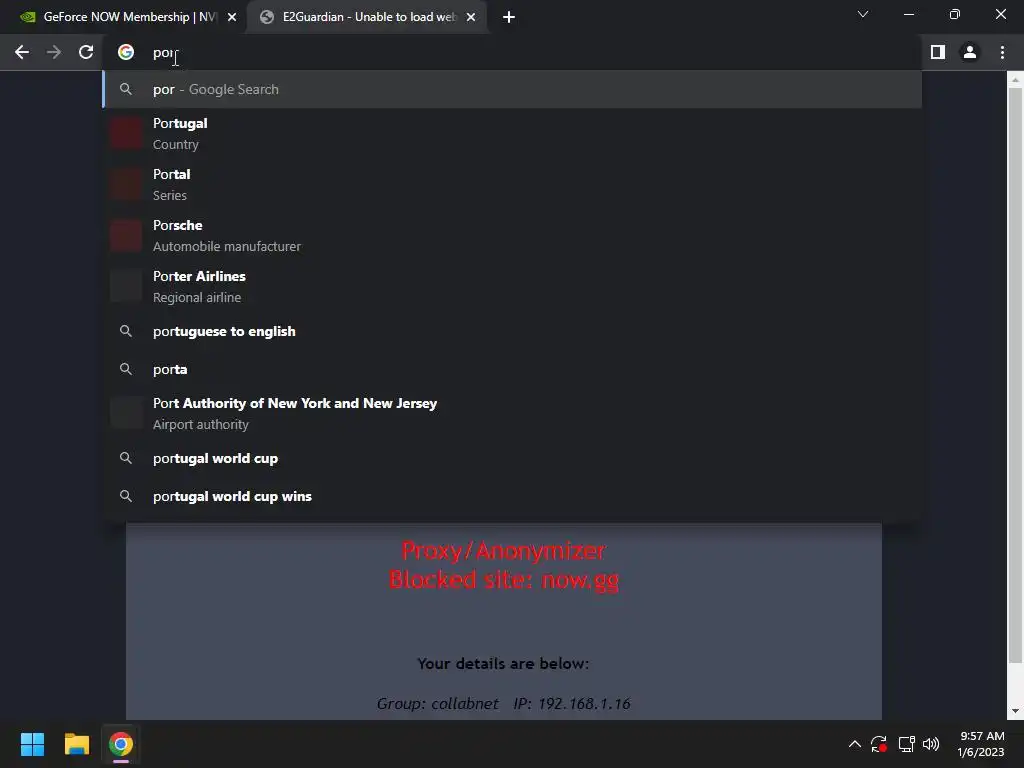This screenshot has width=1024, height=768.
Task: Open a new tab with plus button
Action: coord(509,17)
